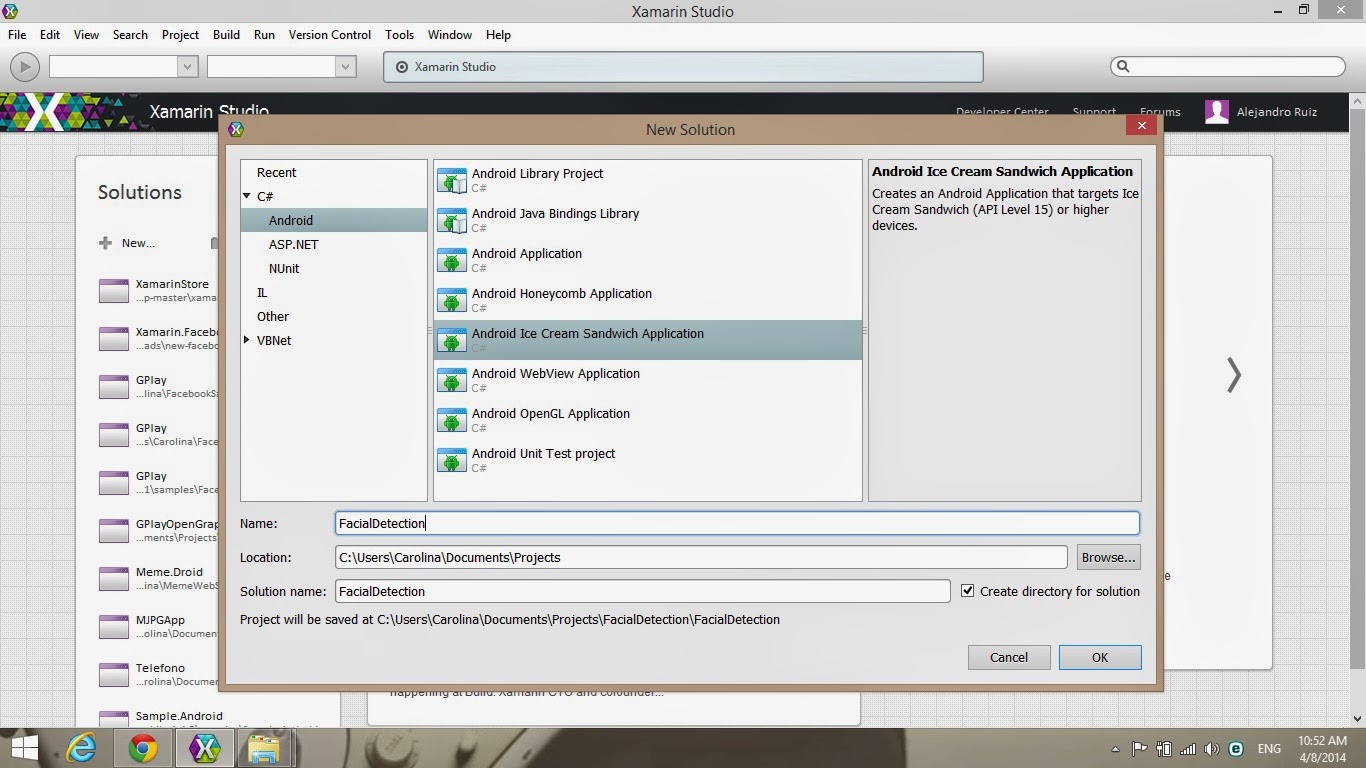Open the Tools menu

pyautogui.click(x=399, y=34)
